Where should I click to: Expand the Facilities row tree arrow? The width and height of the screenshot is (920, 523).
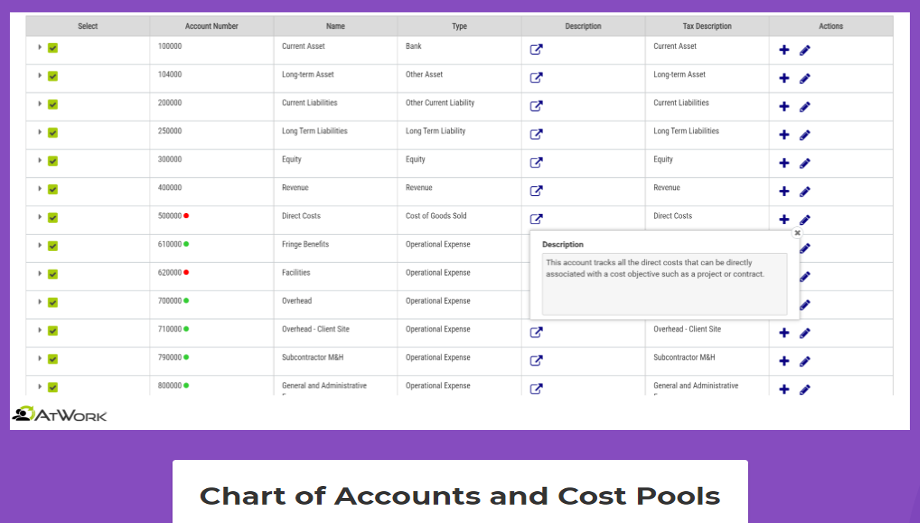click(40, 274)
